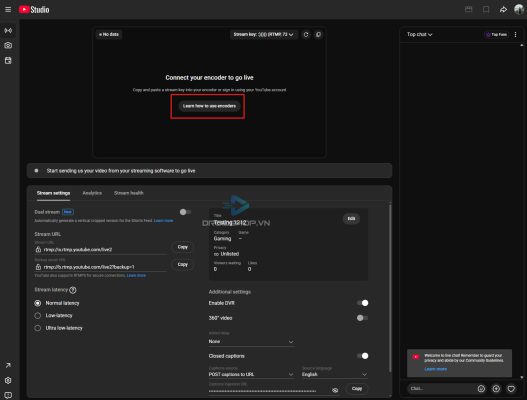
Task: Switch to Stream health tab
Action: point(129,193)
